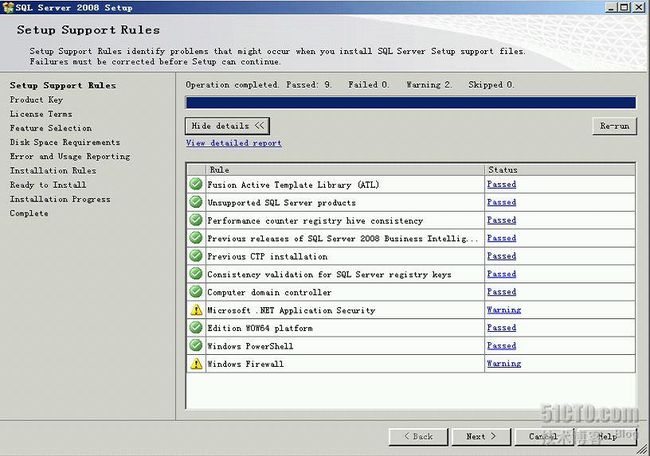Select the Installation Progress step

tap(60, 199)
